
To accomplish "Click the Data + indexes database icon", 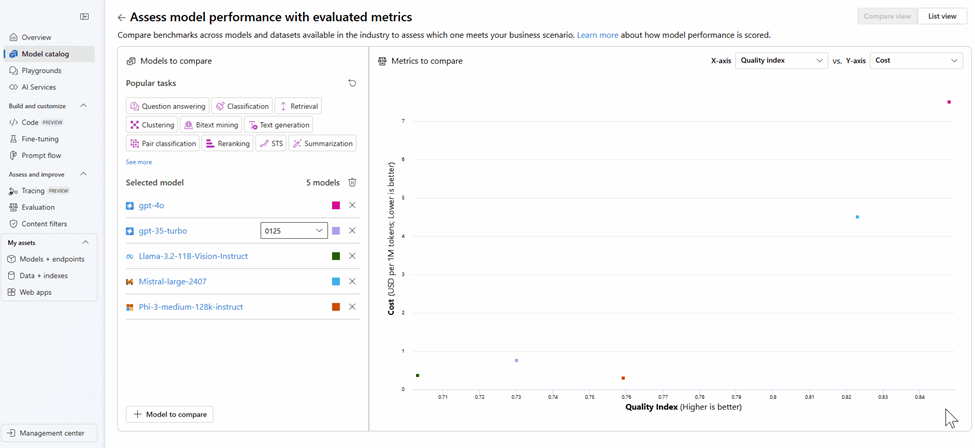I will (12, 276).
